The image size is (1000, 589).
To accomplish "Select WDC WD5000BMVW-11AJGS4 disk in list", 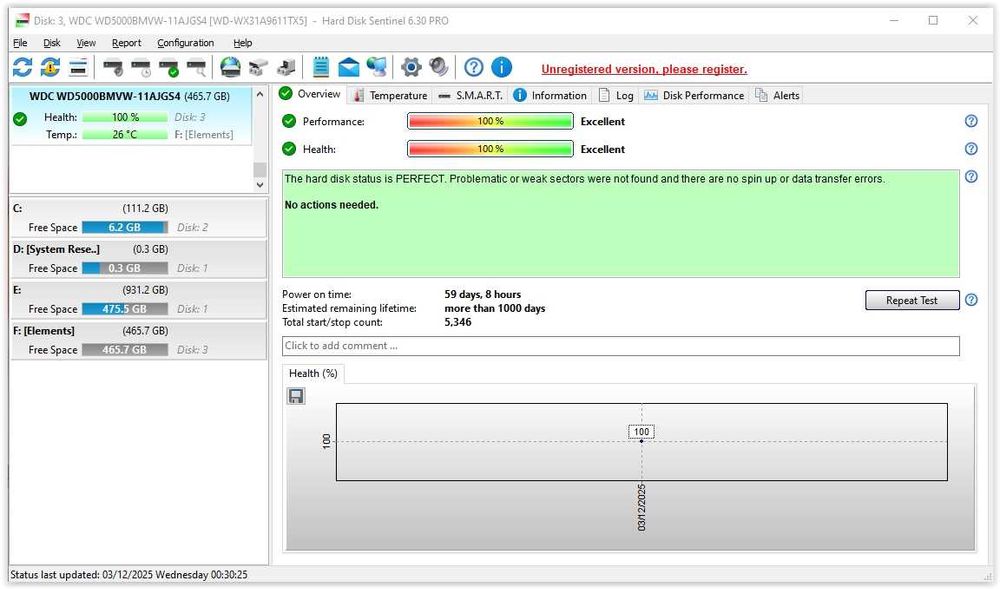I will [131, 115].
